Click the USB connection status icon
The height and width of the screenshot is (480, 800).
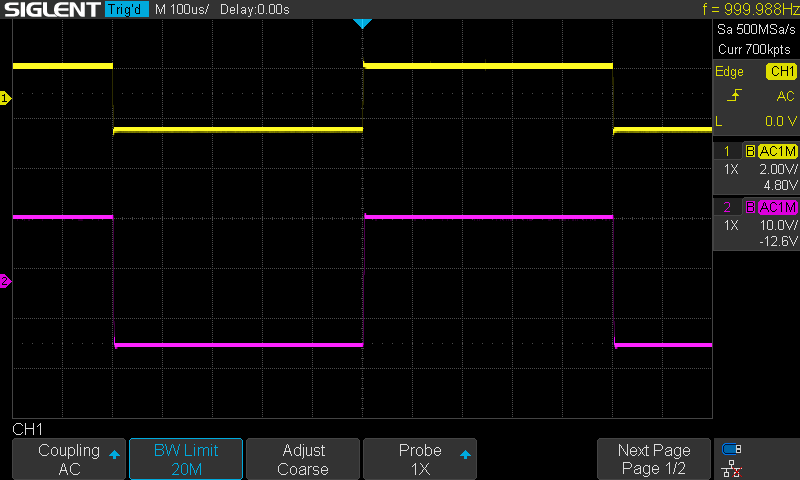coord(732,449)
